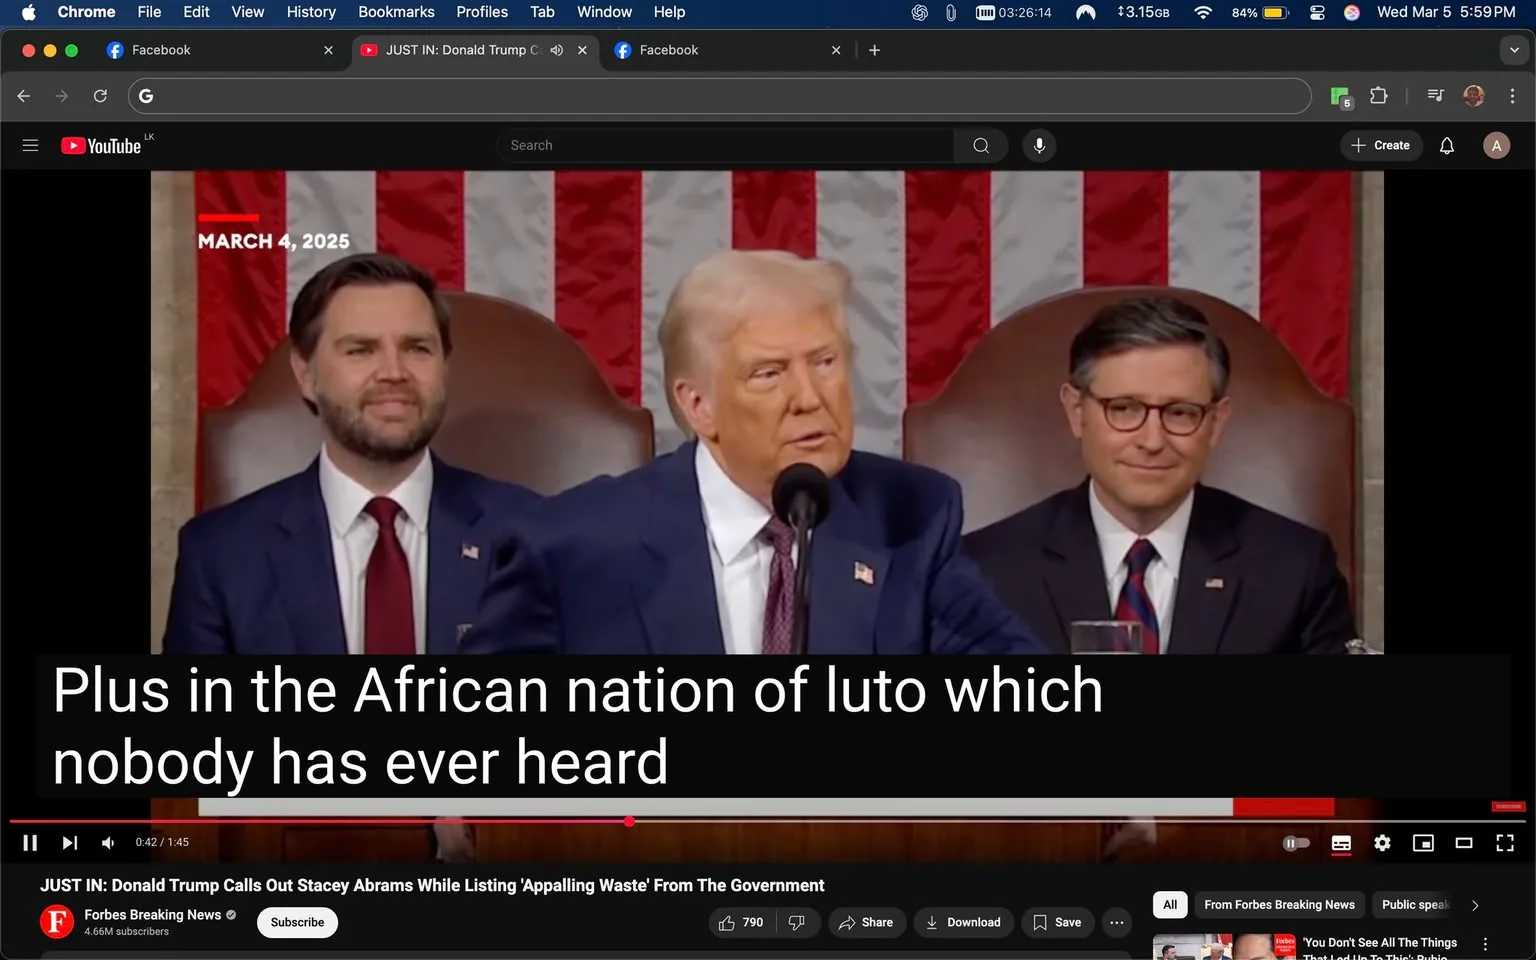Open the player Settings gear
This screenshot has width=1536, height=960.
[x=1382, y=843]
